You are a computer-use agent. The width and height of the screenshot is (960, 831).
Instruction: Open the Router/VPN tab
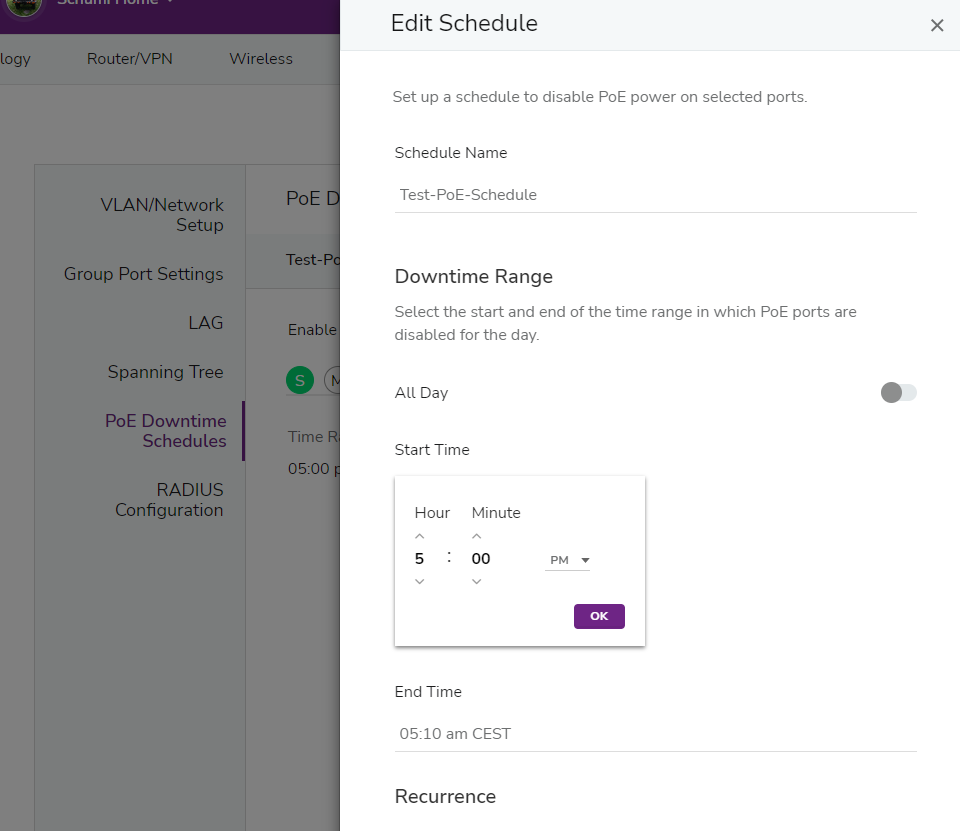coord(130,59)
